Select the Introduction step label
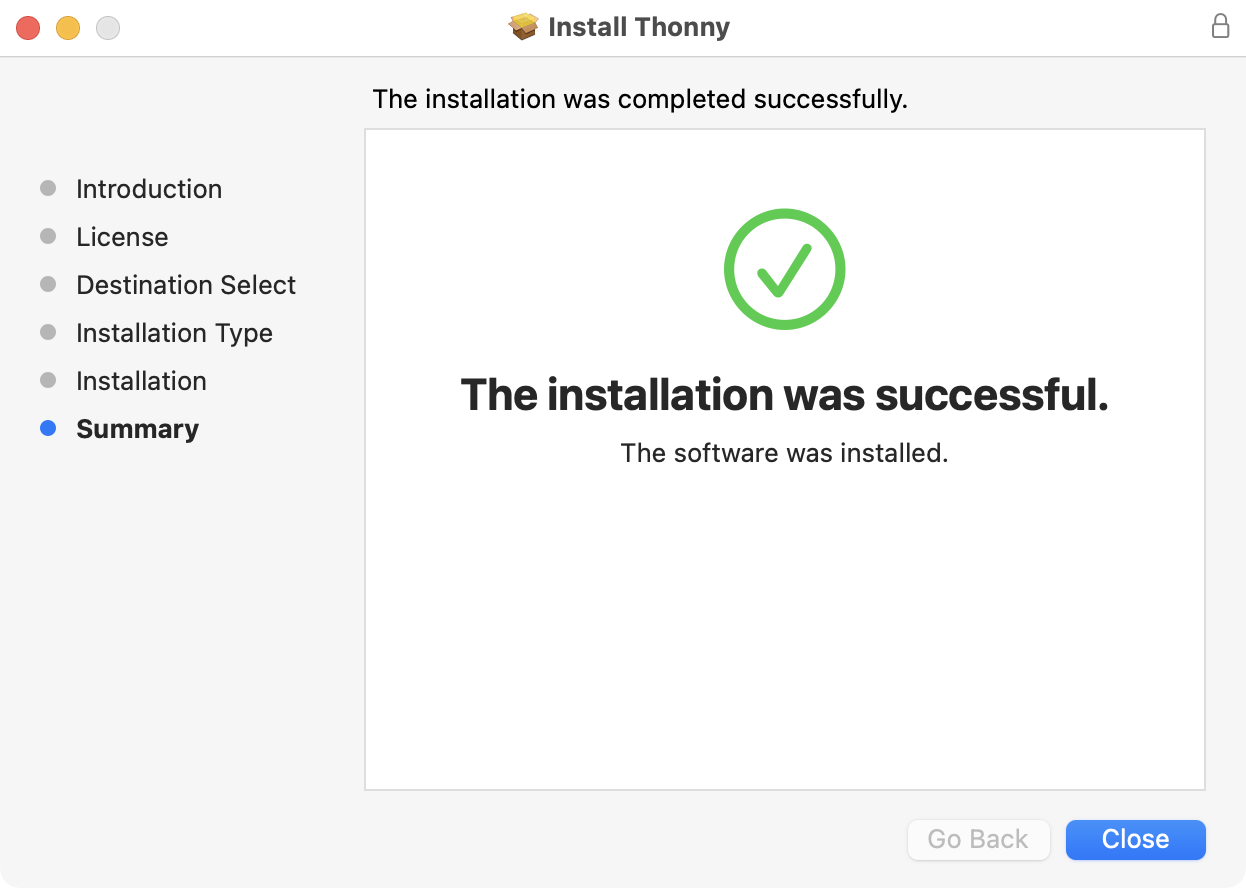 (x=149, y=189)
